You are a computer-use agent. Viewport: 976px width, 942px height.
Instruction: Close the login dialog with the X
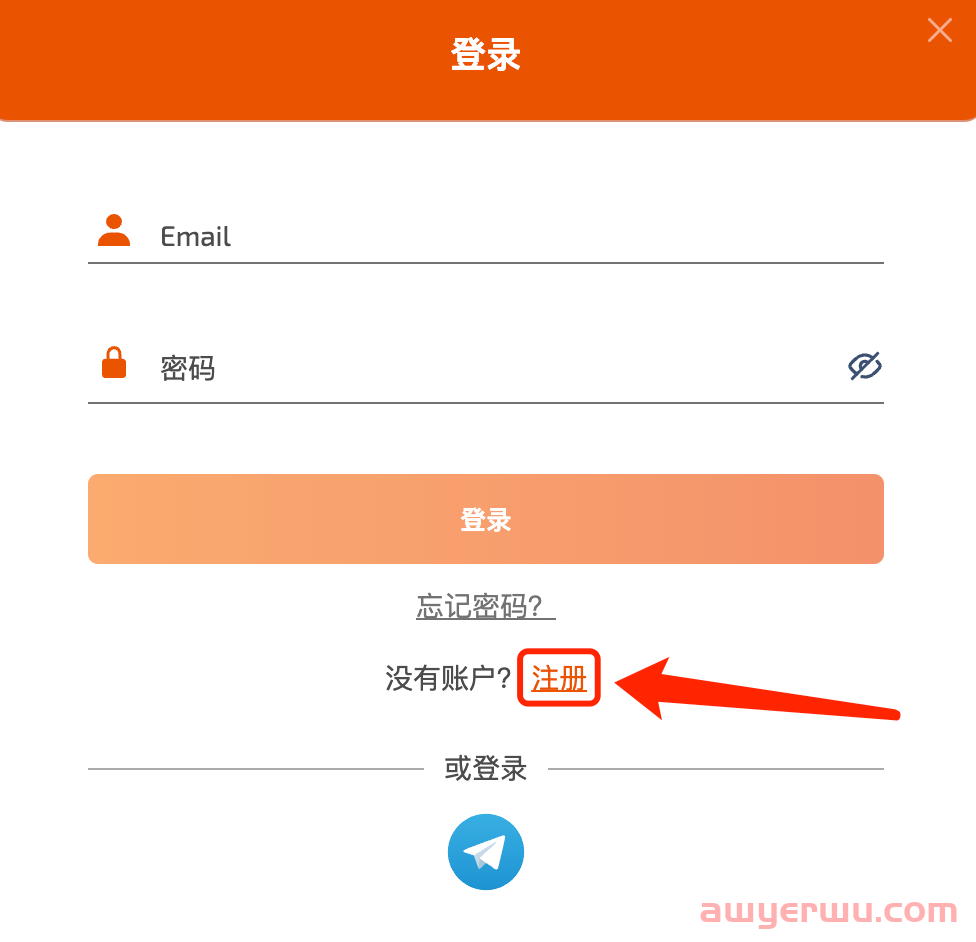coord(939,30)
